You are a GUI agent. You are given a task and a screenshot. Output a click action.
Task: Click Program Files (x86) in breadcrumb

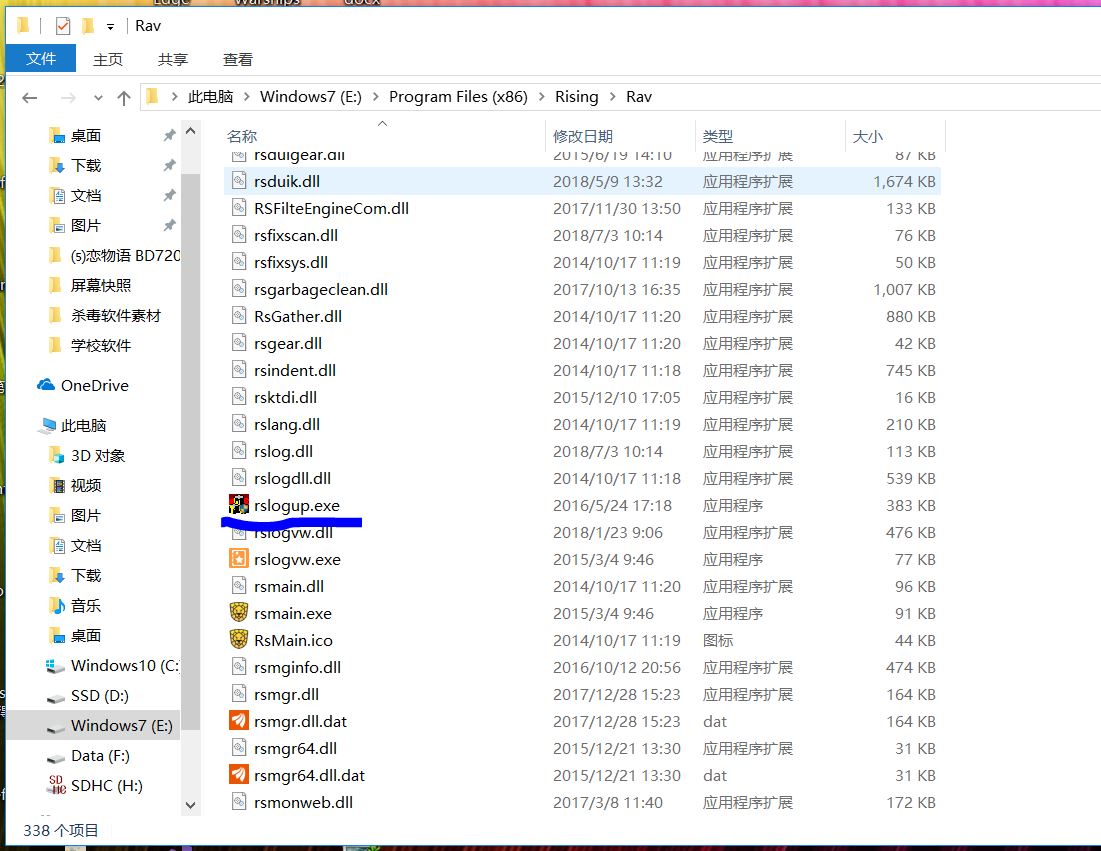pyautogui.click(x=459, y=97)
